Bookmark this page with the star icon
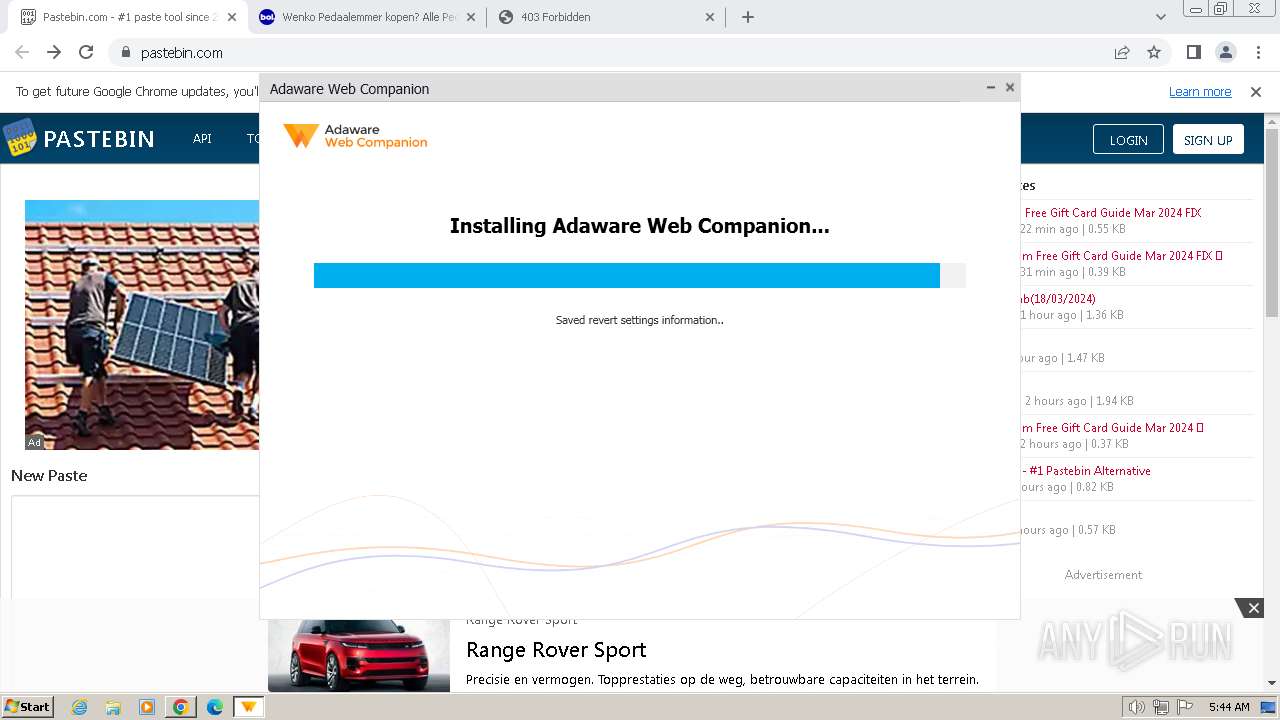The image size is (1280, 720). point(1154,52)
